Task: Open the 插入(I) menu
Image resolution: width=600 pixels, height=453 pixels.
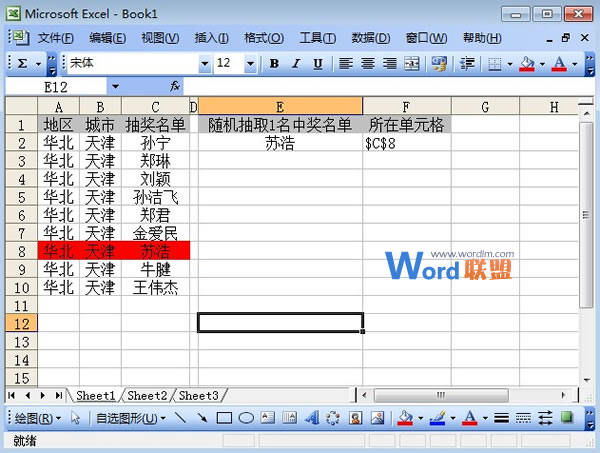Action: 212,38
